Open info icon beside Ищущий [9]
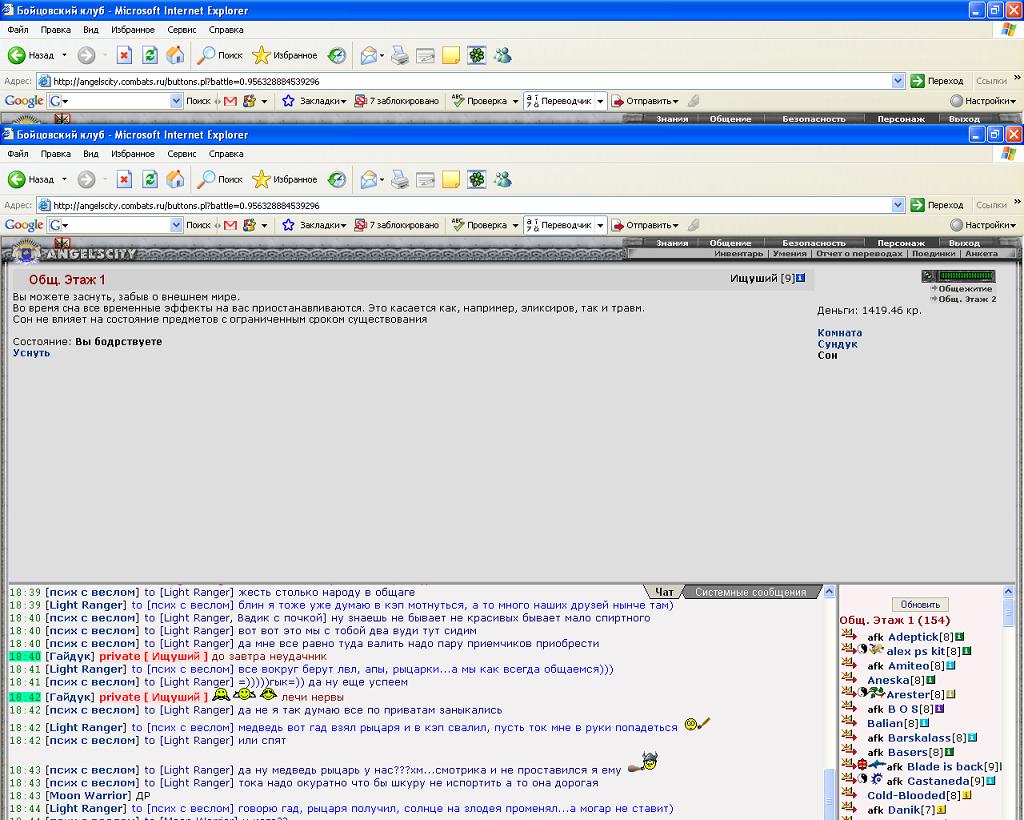Screen dimensions: 1024x820 [x=801, y=278]
